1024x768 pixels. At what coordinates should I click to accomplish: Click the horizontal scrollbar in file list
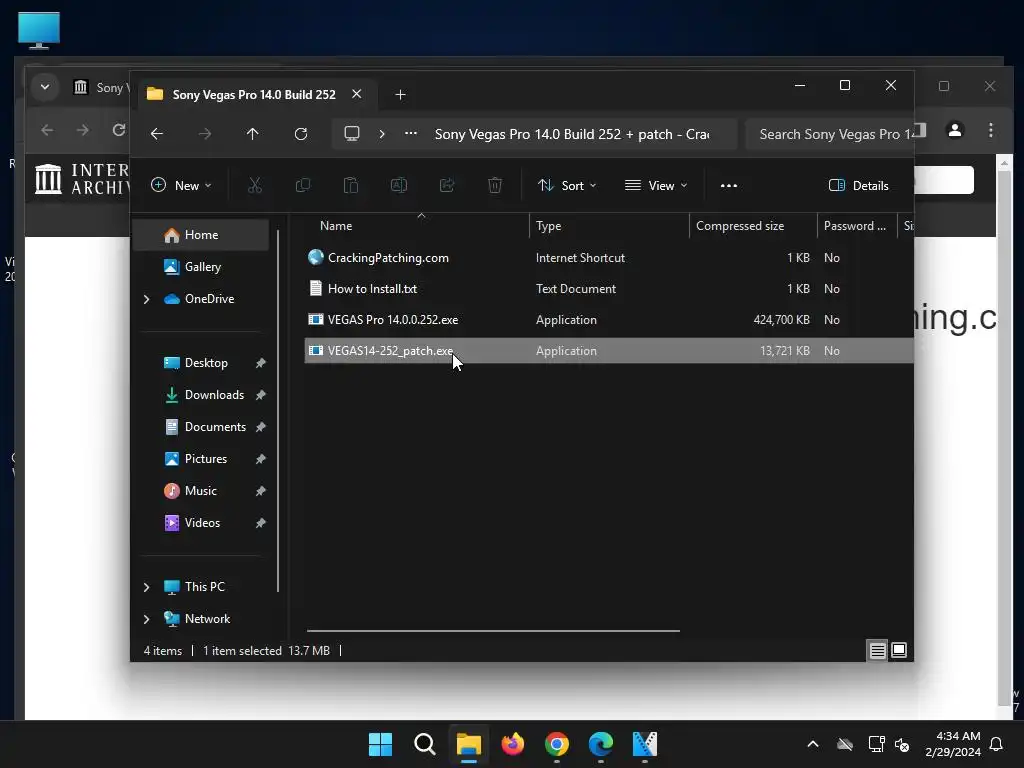coord(493,631)
